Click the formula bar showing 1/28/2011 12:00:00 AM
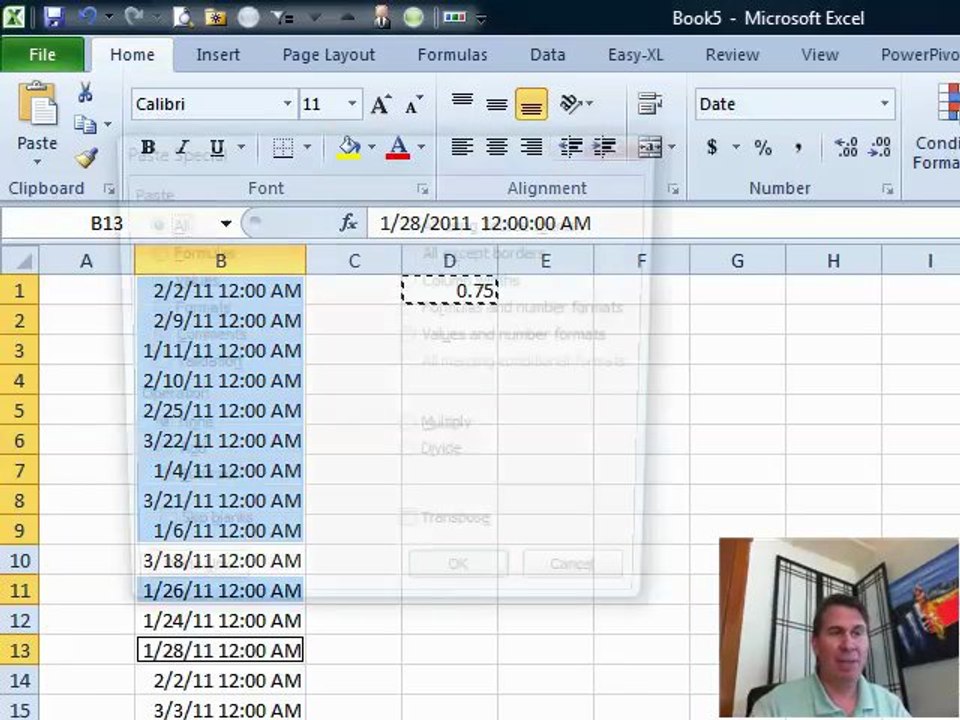This screenshot has width=960, height=720. 664,223
